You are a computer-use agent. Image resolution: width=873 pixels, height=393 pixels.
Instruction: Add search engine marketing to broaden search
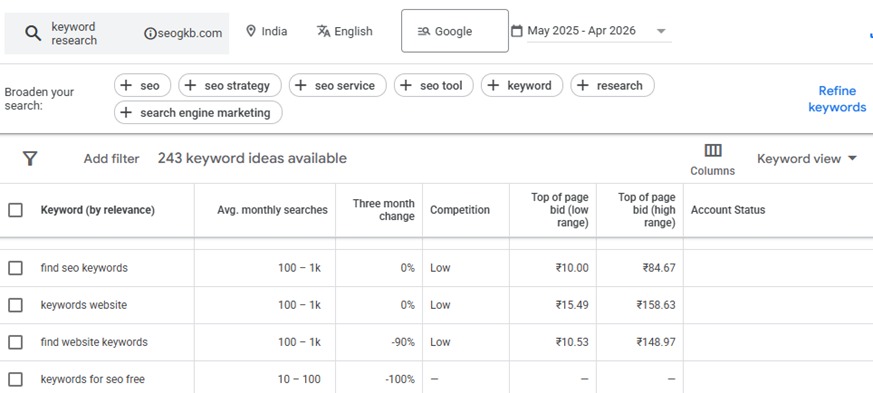pyautogui.click(x=198, y=113)
